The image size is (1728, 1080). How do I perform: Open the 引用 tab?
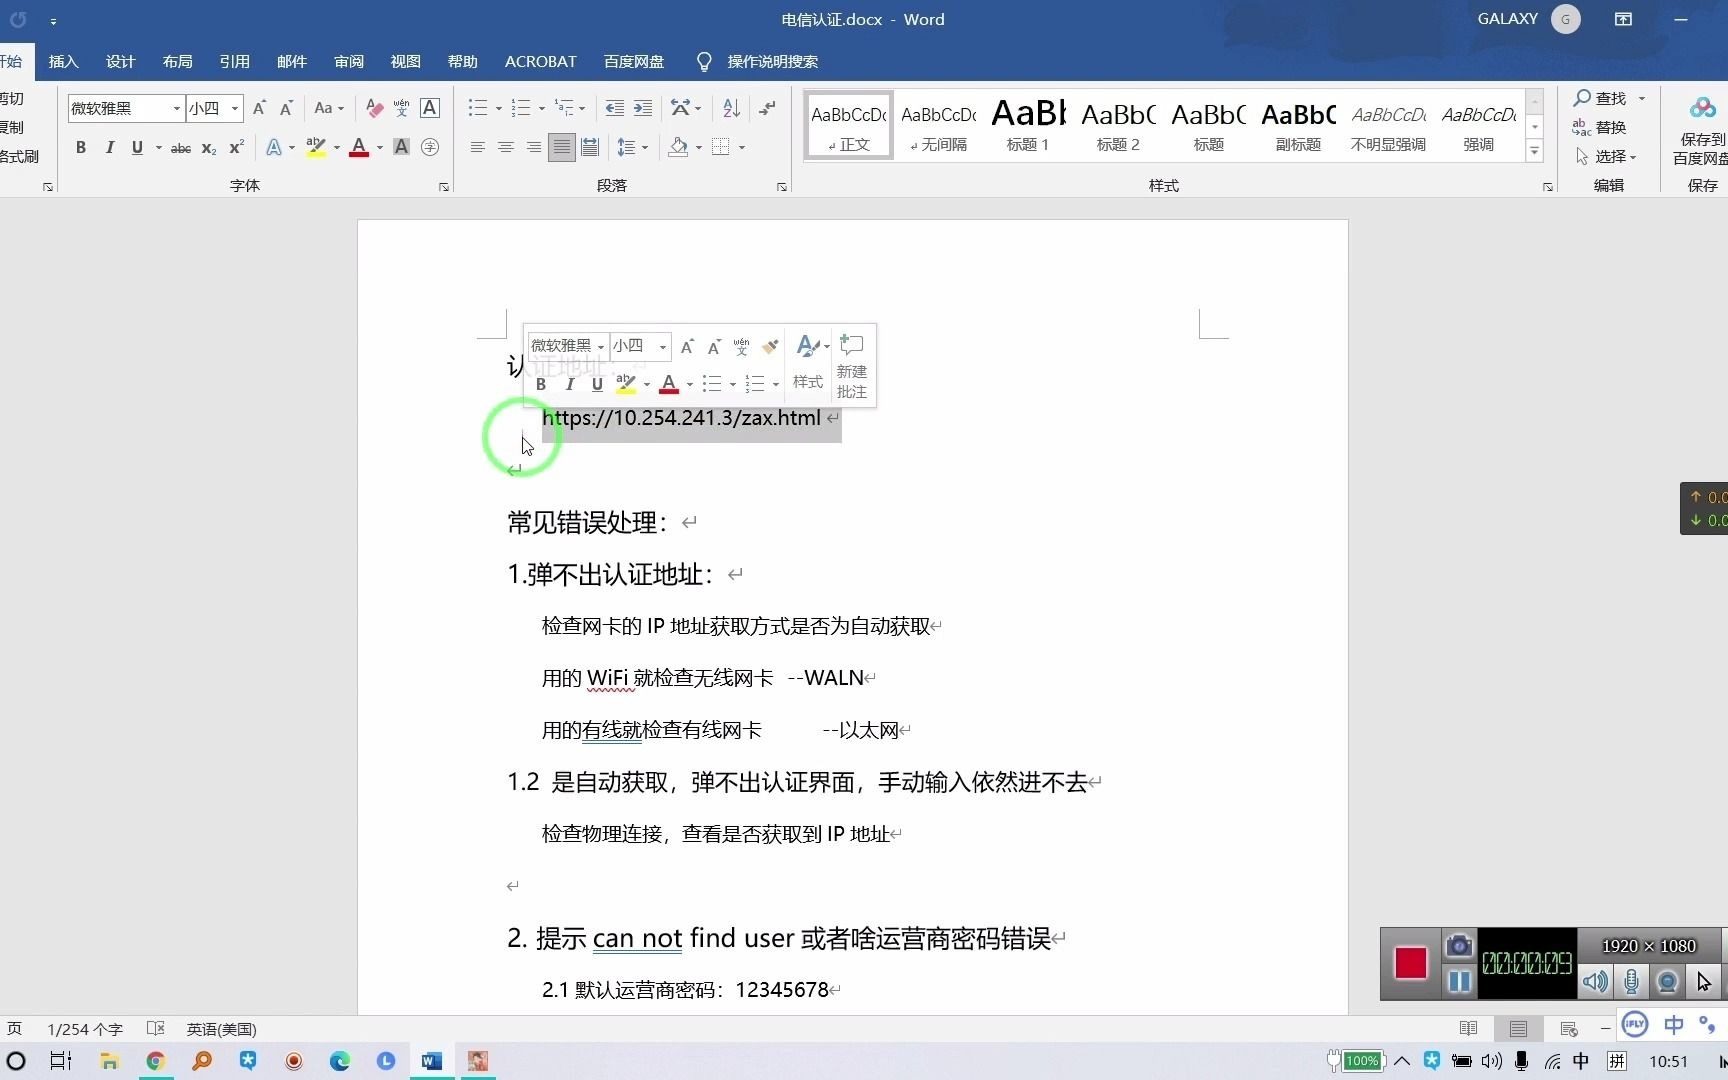[234, 62]
